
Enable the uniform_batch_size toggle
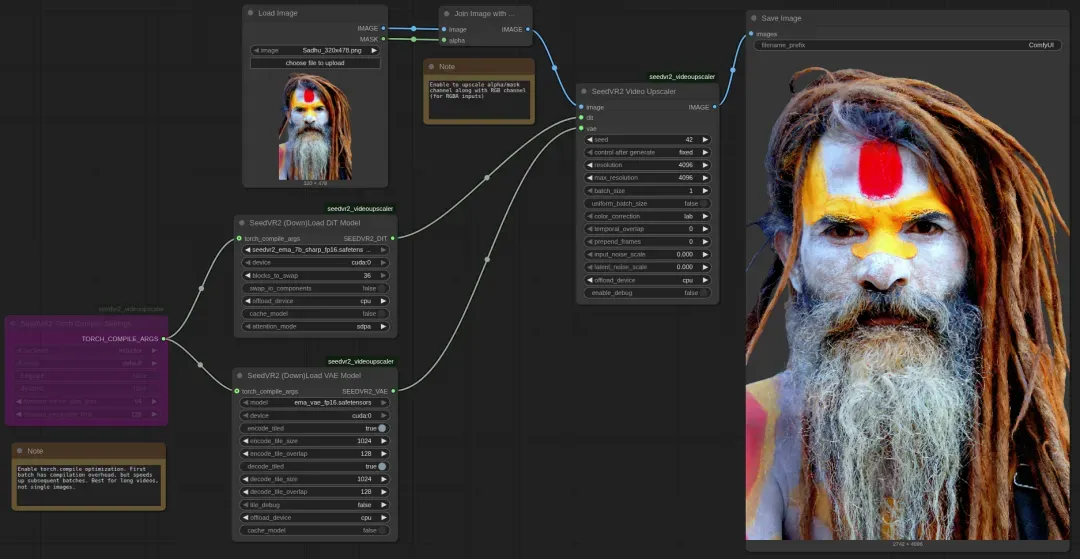pyautogui.click(x=703, y=203)
